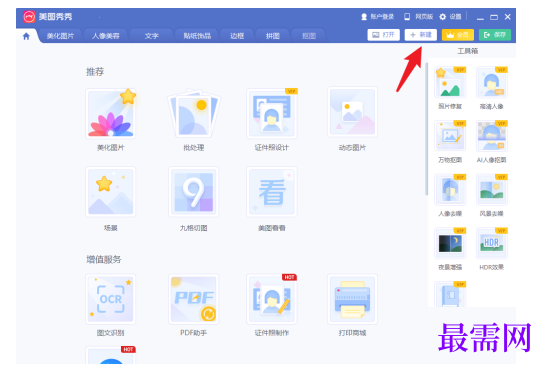Open the 网页版 web version link
Image resolution: width=550 pixels, height=369 pixels.
[419, 16]
